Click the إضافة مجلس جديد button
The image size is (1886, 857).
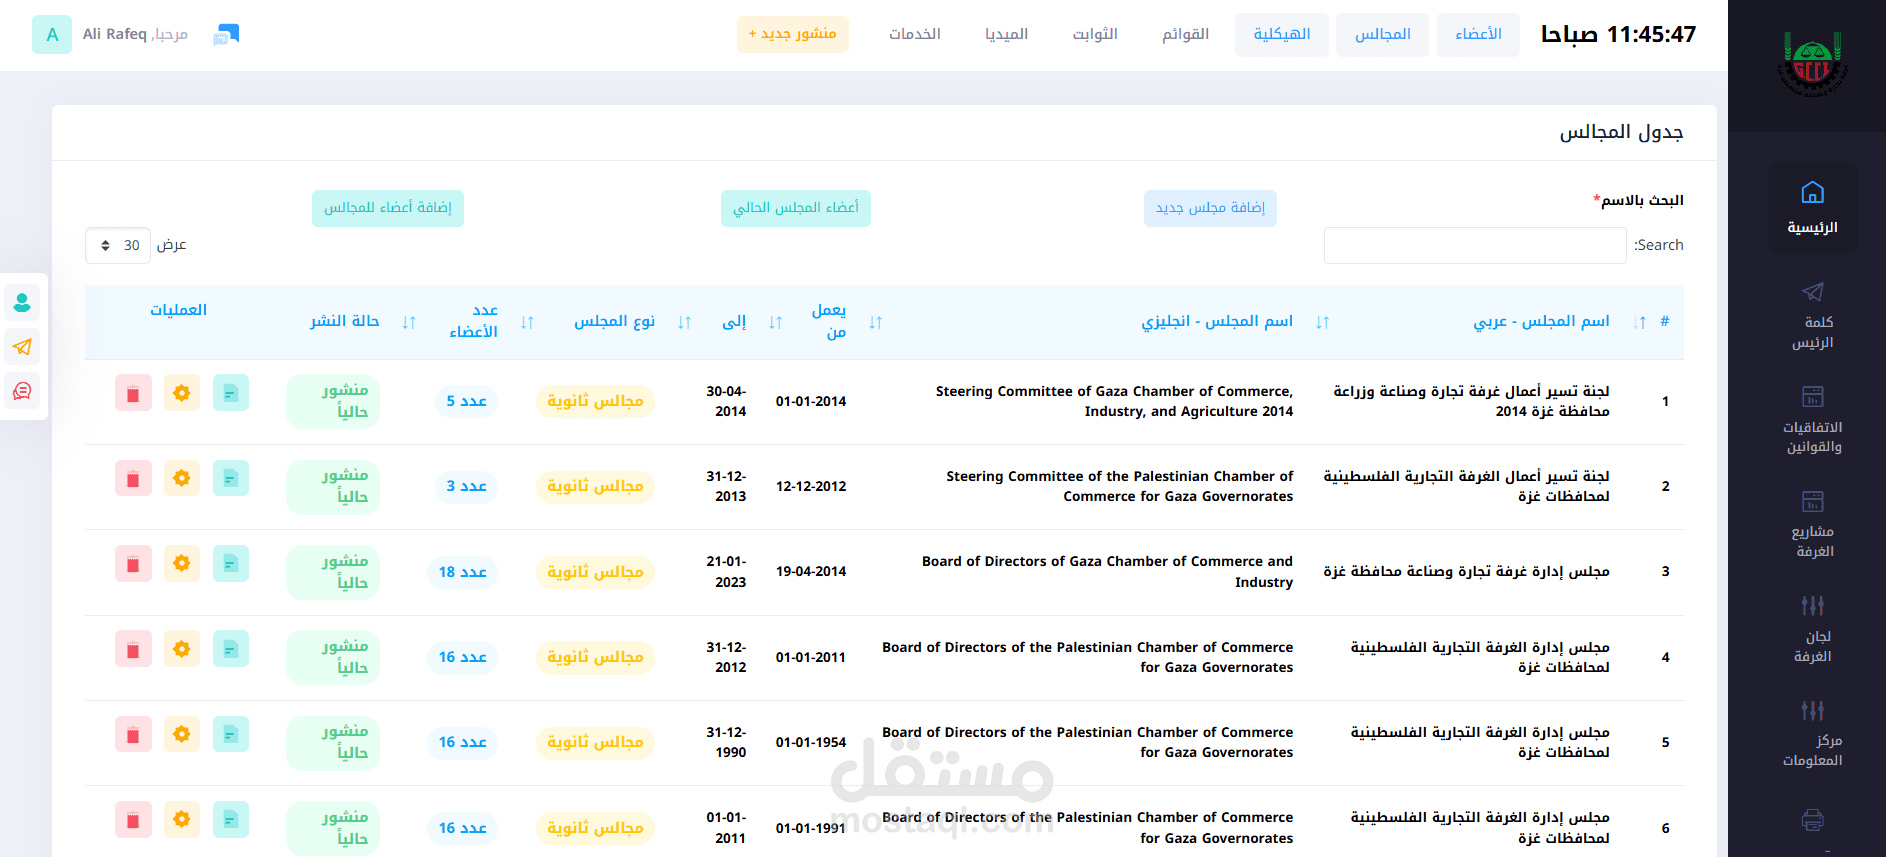click(x=1210, y=208)
